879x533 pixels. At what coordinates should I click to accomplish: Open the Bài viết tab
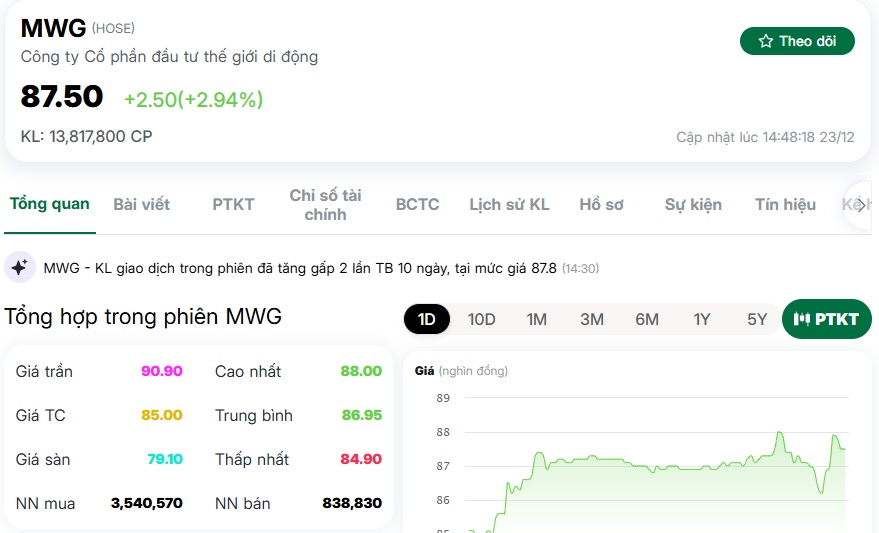pos(141,204)
